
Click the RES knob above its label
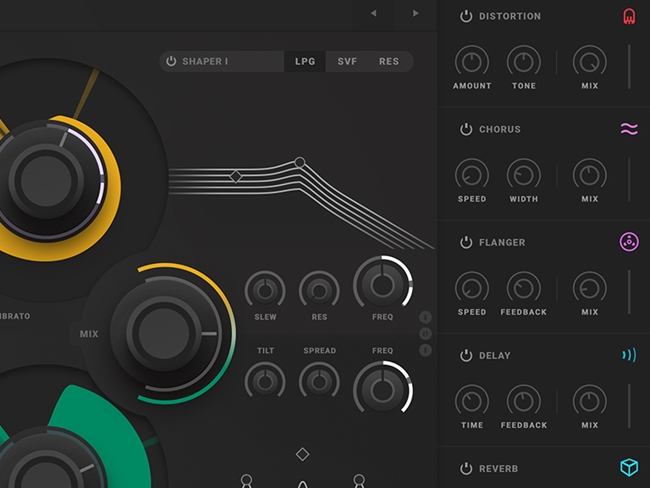pos(319,291)
